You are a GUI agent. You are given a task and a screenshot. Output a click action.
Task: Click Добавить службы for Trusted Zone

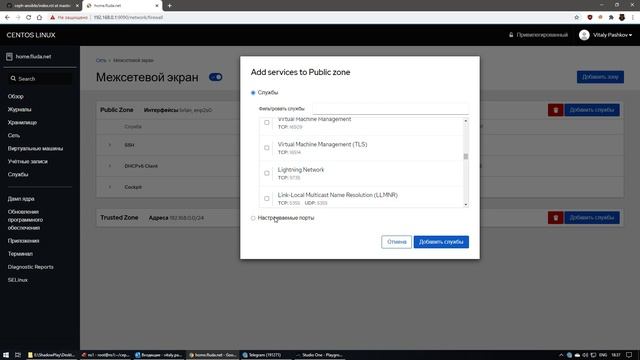tap(592, 218)
